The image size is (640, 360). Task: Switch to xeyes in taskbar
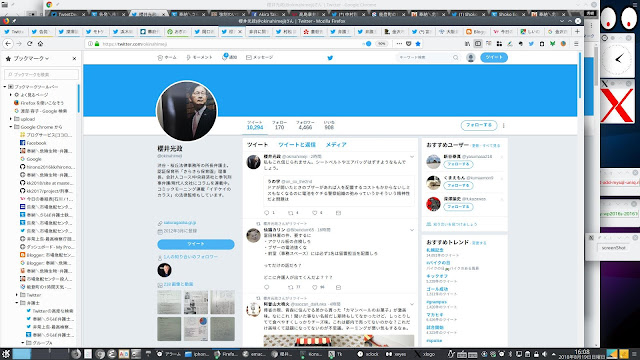tap(396, 354)
